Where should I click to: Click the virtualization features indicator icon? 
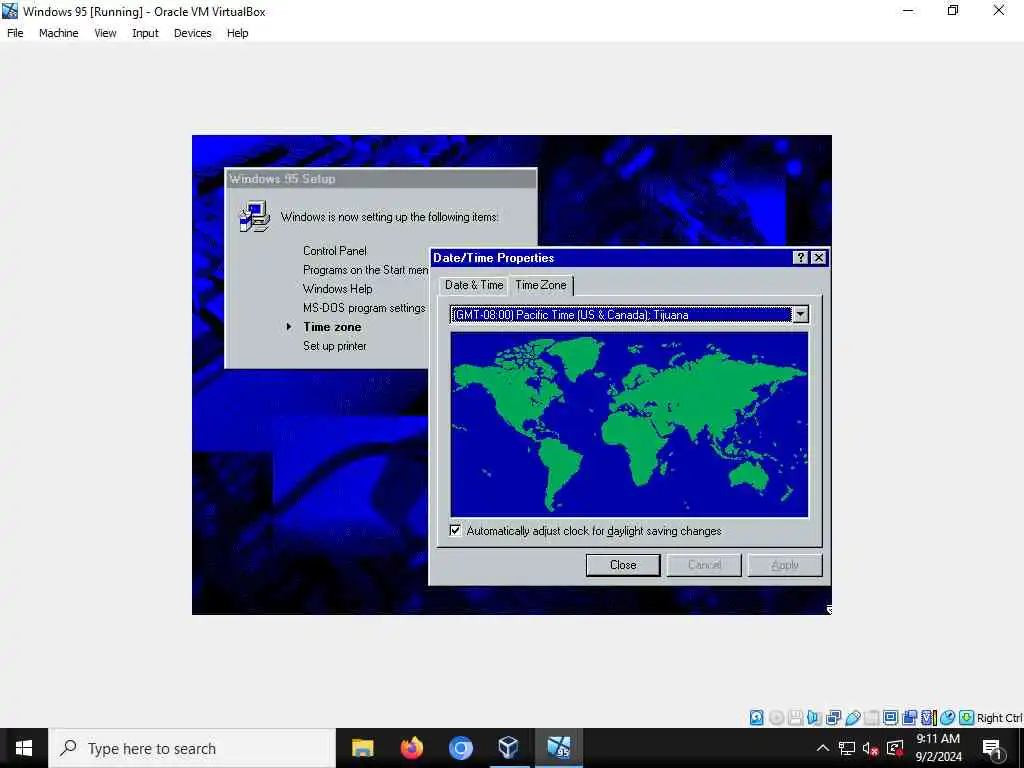[x=928, y=718]
